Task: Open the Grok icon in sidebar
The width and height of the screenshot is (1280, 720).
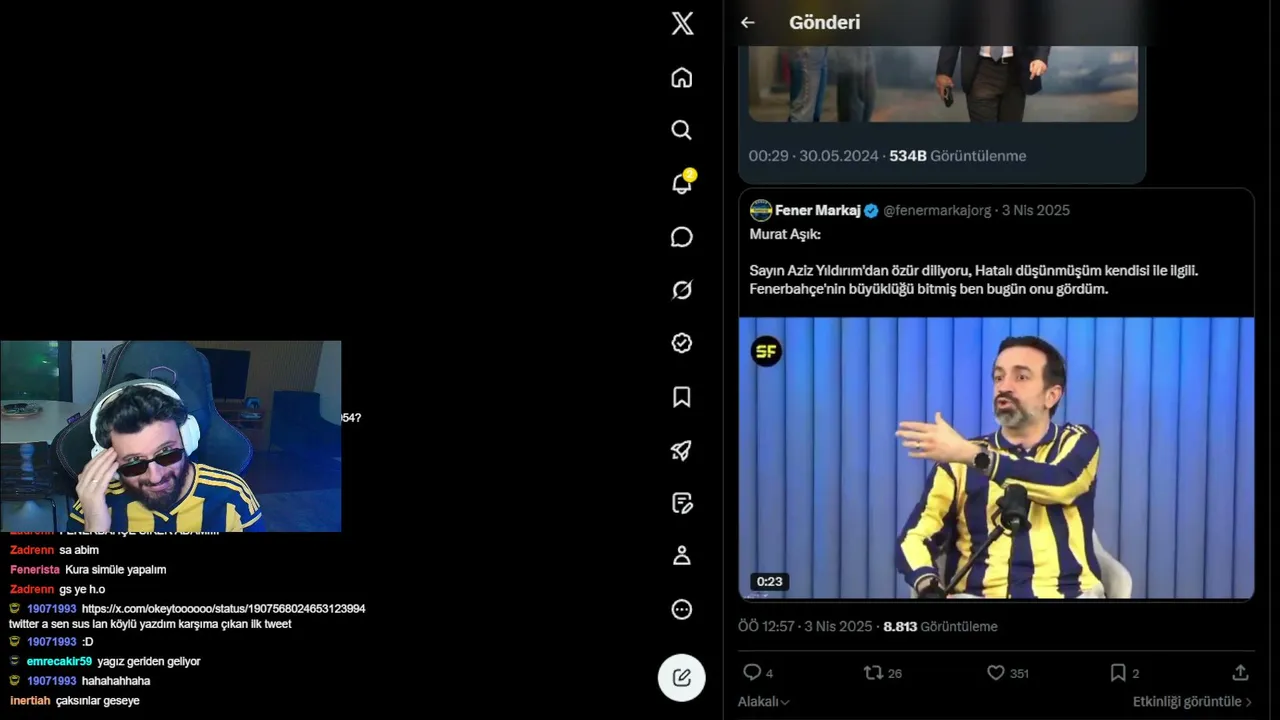Action: click(x=682, y=290)
